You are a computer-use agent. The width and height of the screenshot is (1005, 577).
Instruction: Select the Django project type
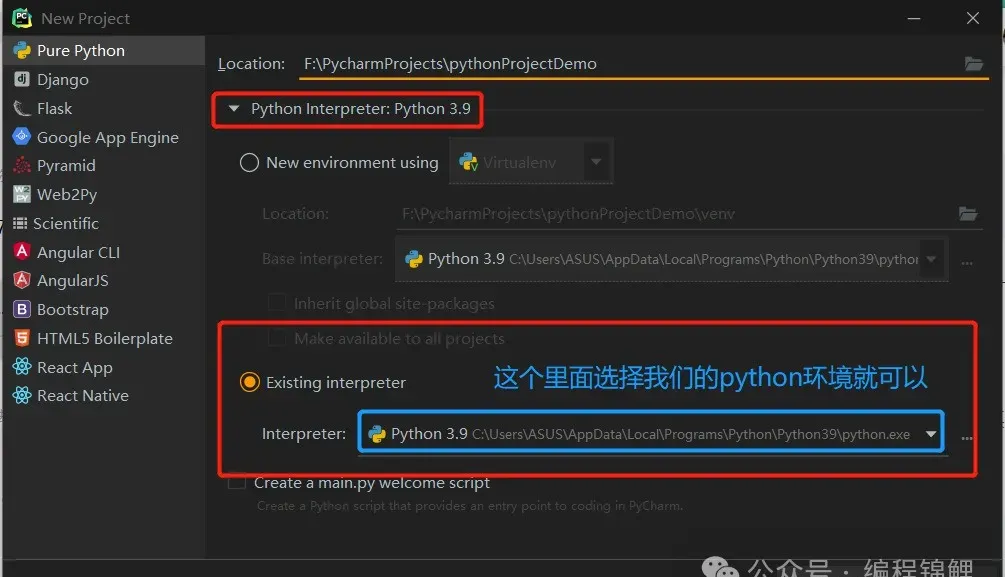pos(104,79)
